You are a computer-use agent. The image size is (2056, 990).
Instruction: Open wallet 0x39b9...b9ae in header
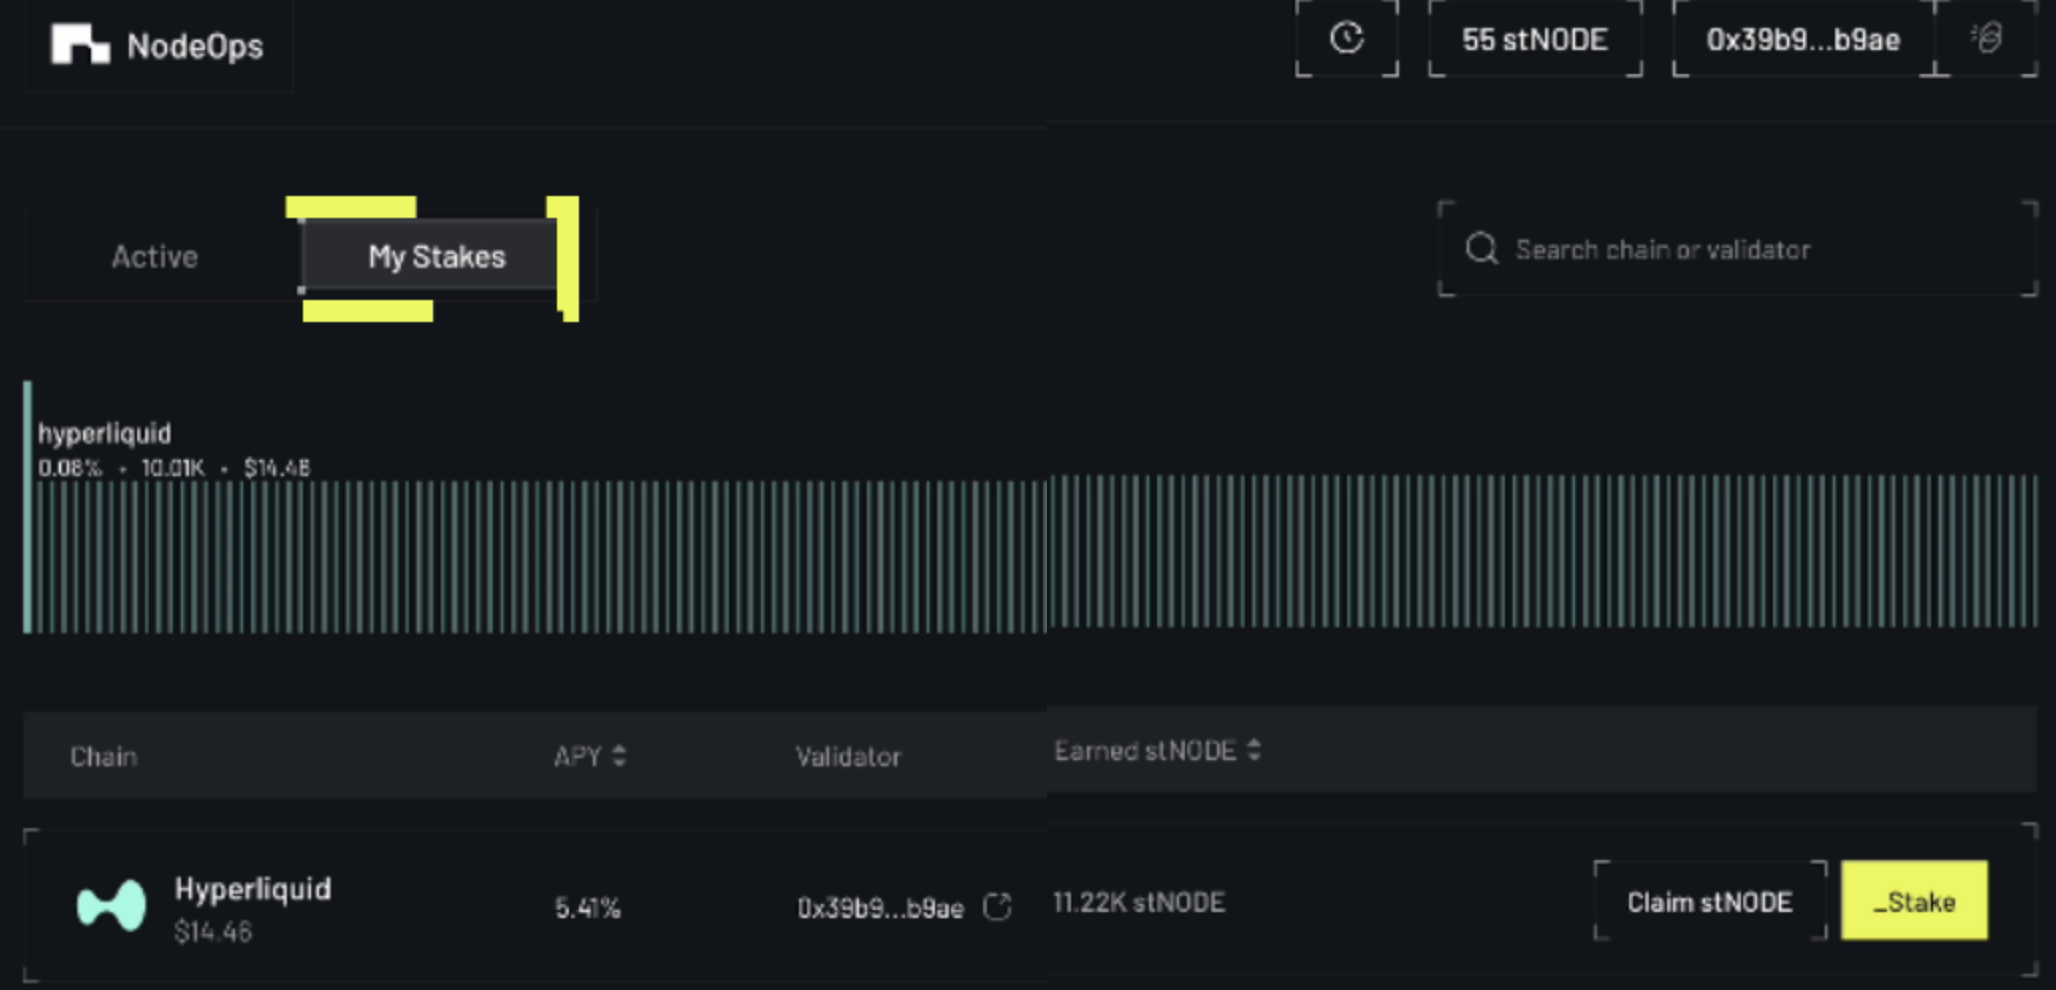(1803, 39)
